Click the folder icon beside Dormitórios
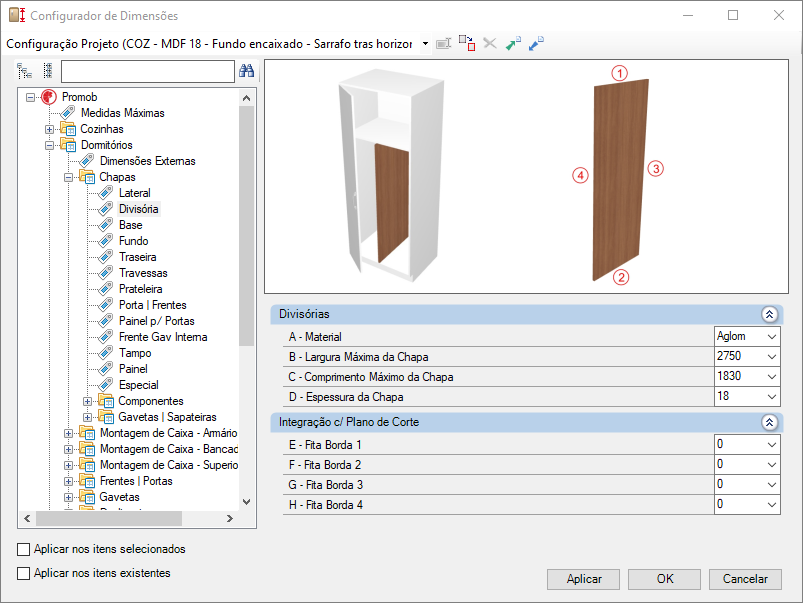Image resolution: width=803 pixels, height=603 pixels. pyautogui.click(x=68, y=145)
